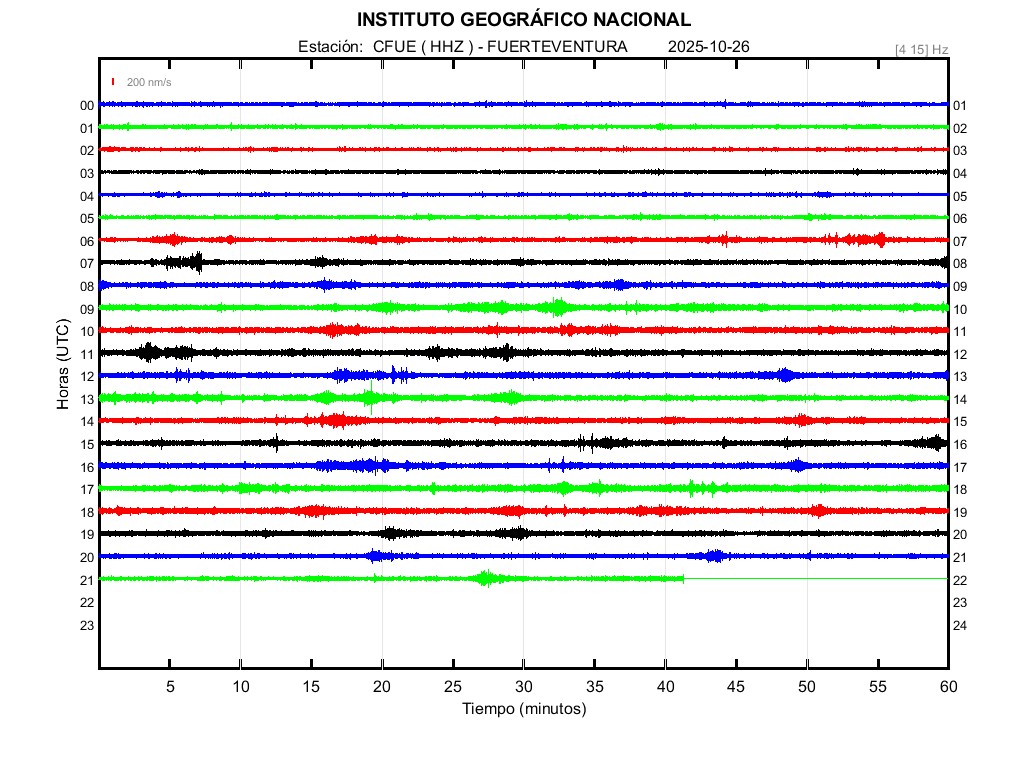Select the 00 hour label
Viewport: 1024px width, 768px height.
pos(87,105)
